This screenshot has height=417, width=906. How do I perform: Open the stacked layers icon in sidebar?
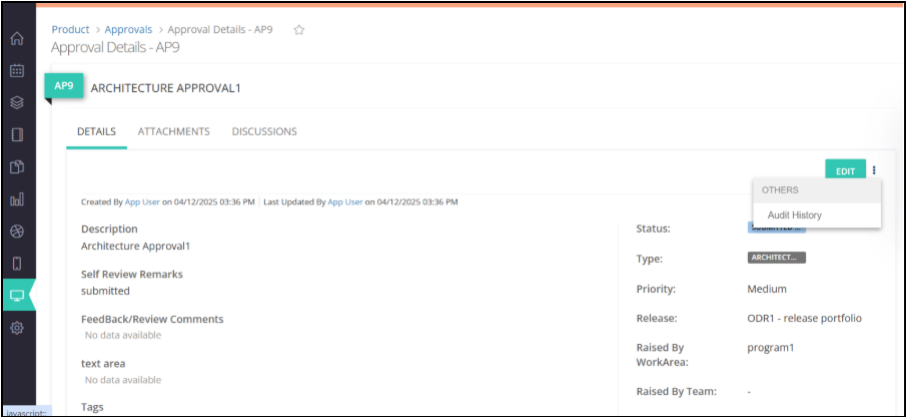pos(17,103)
